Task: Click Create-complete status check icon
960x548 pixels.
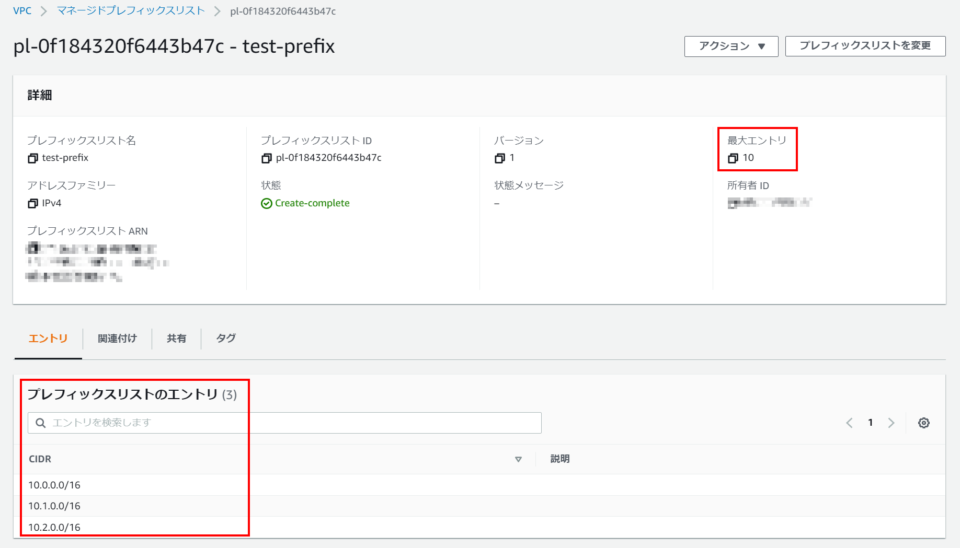Action: point(266,203)
